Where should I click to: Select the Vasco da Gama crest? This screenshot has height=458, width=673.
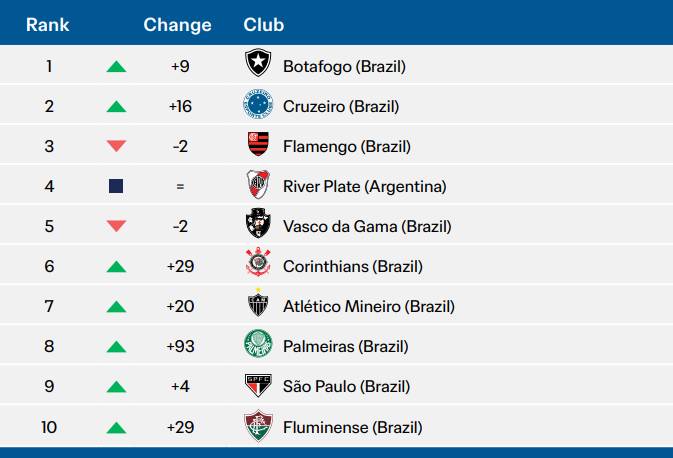(258, 226)
